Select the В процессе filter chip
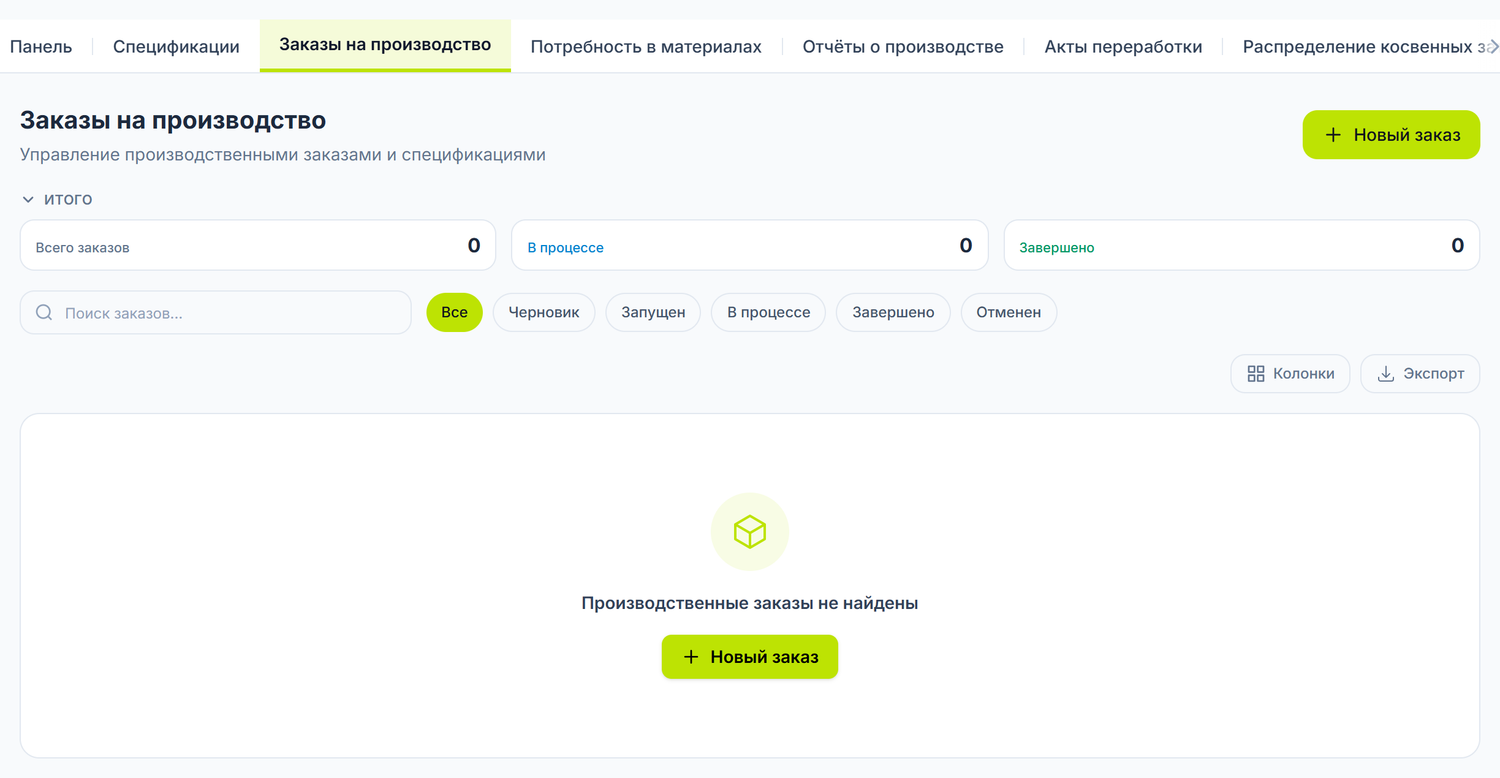 pos(768,313)
